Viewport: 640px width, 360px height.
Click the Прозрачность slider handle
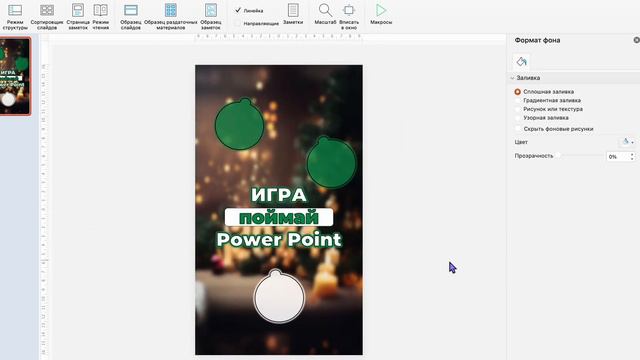coord(558,156)
